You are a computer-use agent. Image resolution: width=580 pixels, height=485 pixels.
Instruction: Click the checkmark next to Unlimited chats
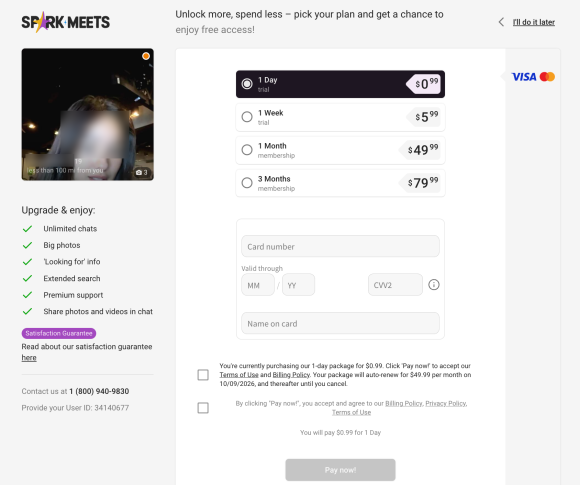(x=27, y=229)
